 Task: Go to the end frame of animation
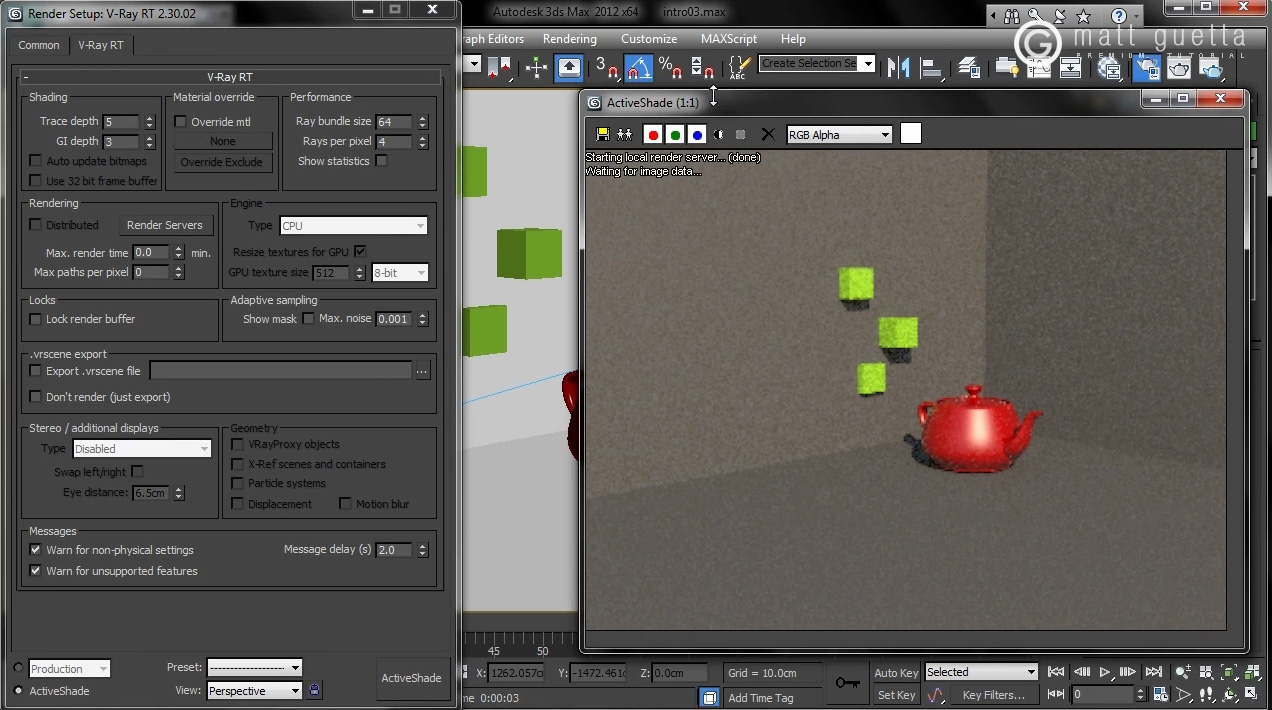point(1154,672)
